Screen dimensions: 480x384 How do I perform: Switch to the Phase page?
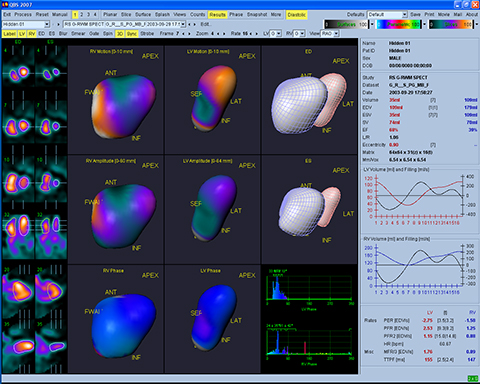click(236, 15)
